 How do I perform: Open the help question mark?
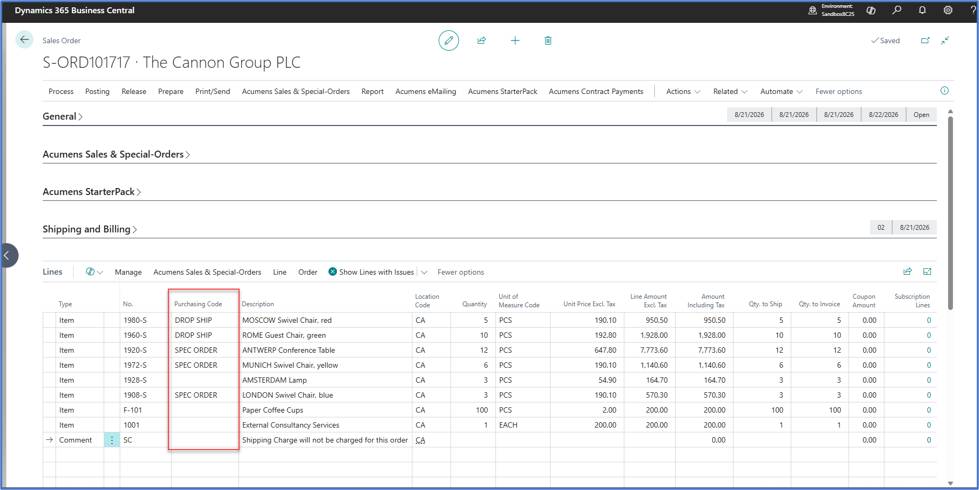pos(972,10)
